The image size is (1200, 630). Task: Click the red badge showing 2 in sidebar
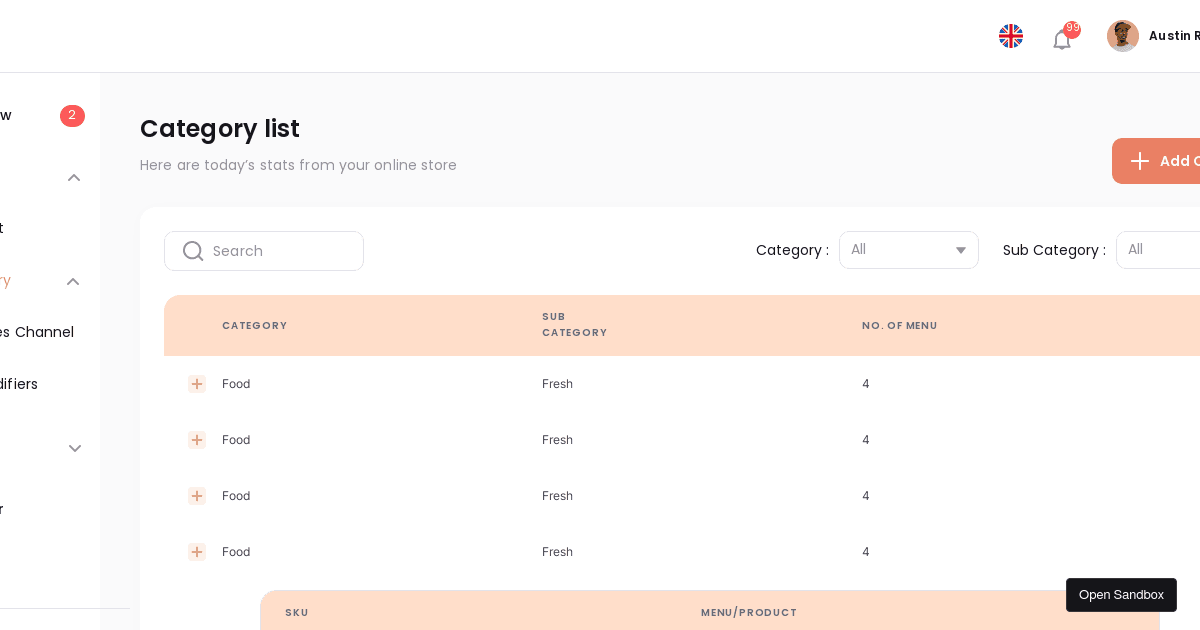click(72, 116)
